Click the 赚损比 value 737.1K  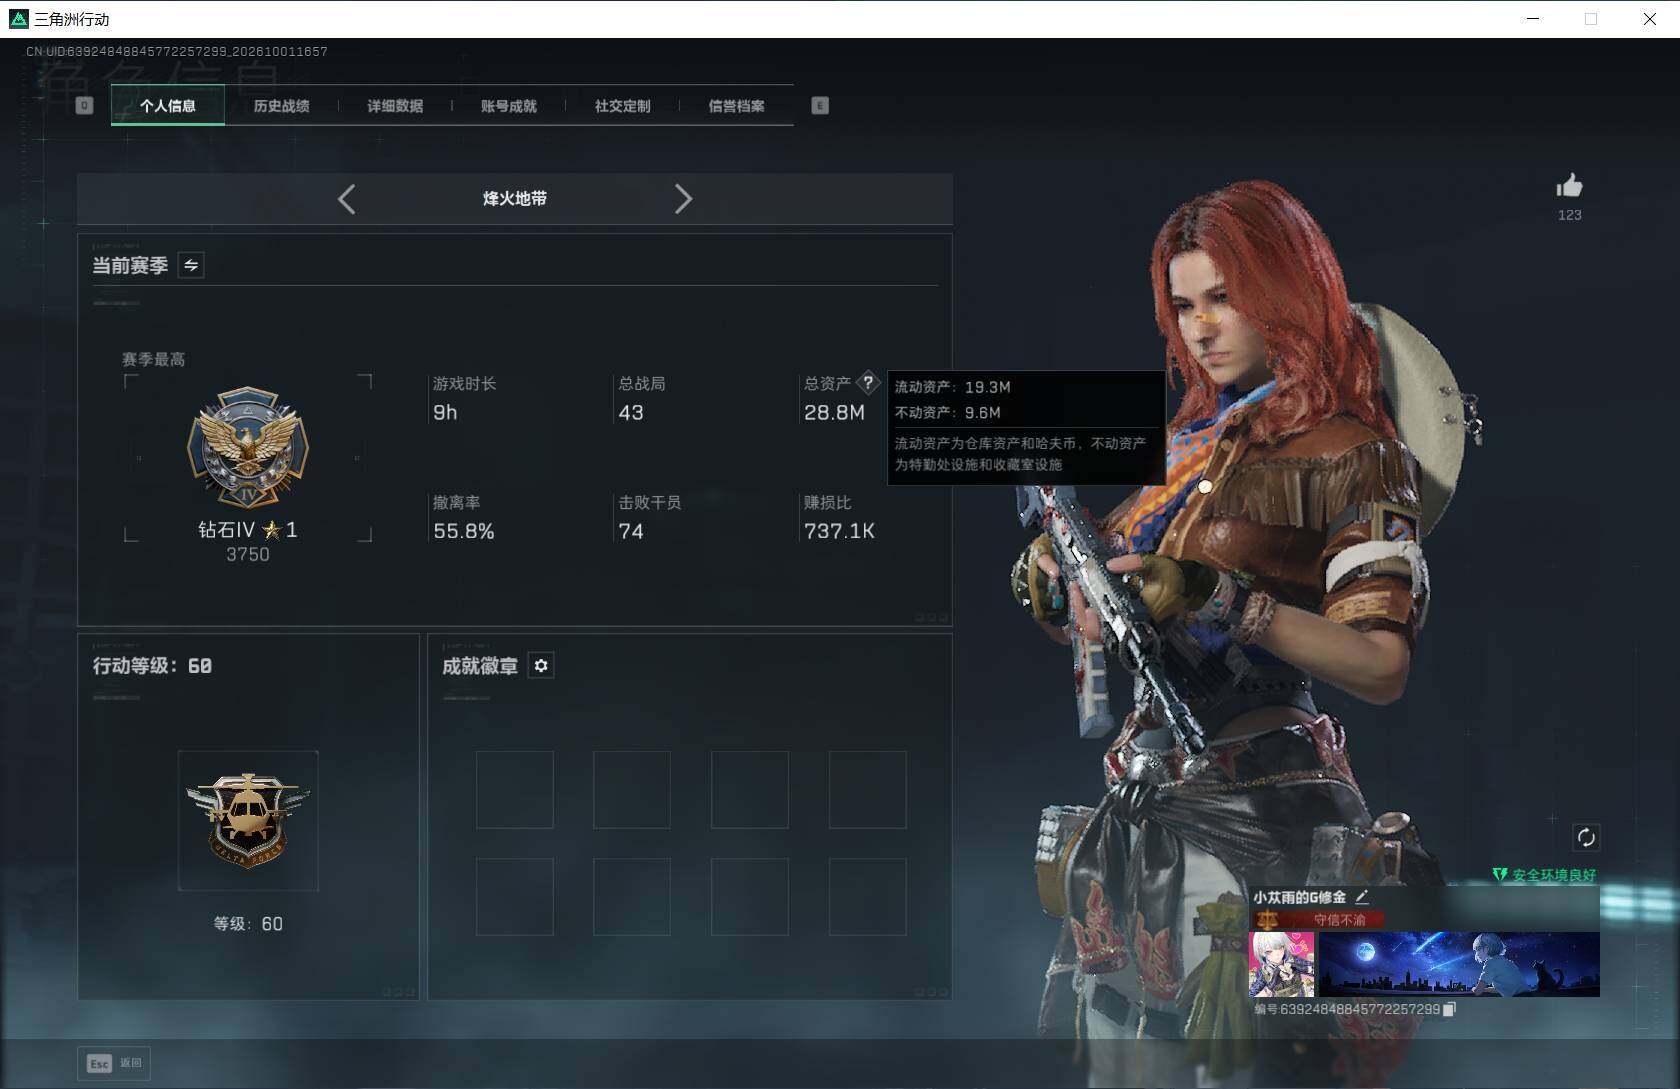[x=839, y=531]
